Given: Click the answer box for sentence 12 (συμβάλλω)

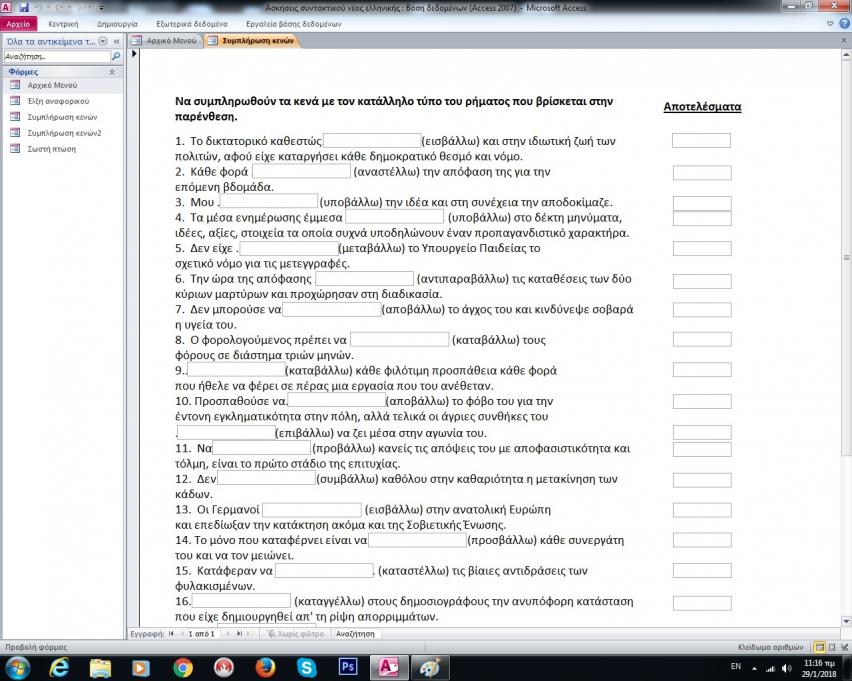Looking at the screenshot, I should [x=266, y=478].
